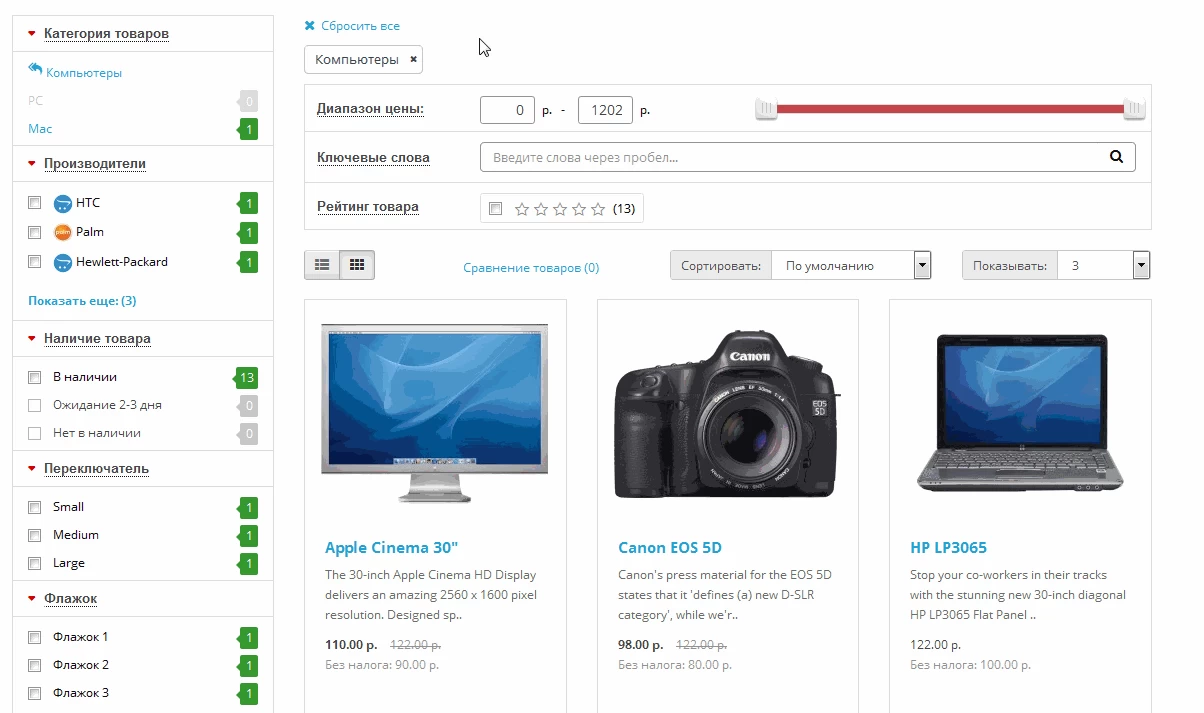Click the red price range slider bar
The image size is (1204, 713).
click(950, 109)
